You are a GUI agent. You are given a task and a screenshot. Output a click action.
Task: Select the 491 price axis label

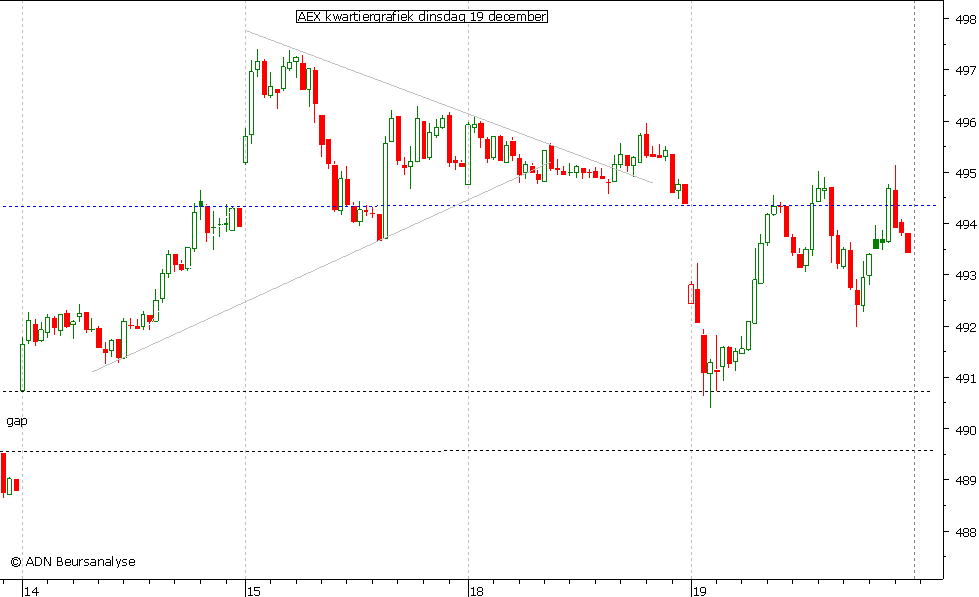(965, 378)
